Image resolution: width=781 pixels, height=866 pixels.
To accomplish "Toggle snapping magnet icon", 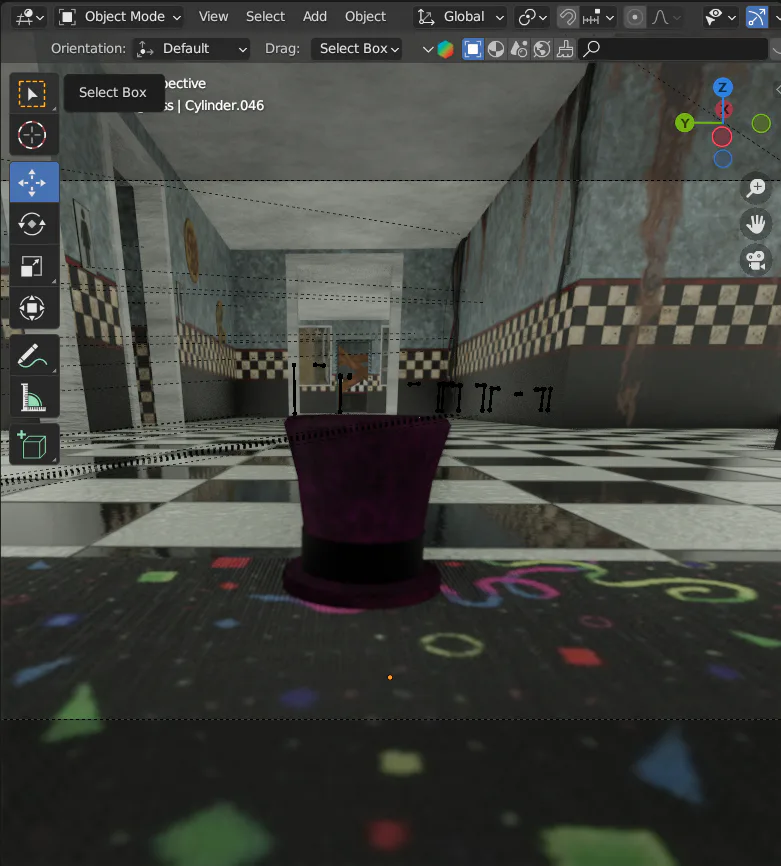I will [x=567, y=18].
